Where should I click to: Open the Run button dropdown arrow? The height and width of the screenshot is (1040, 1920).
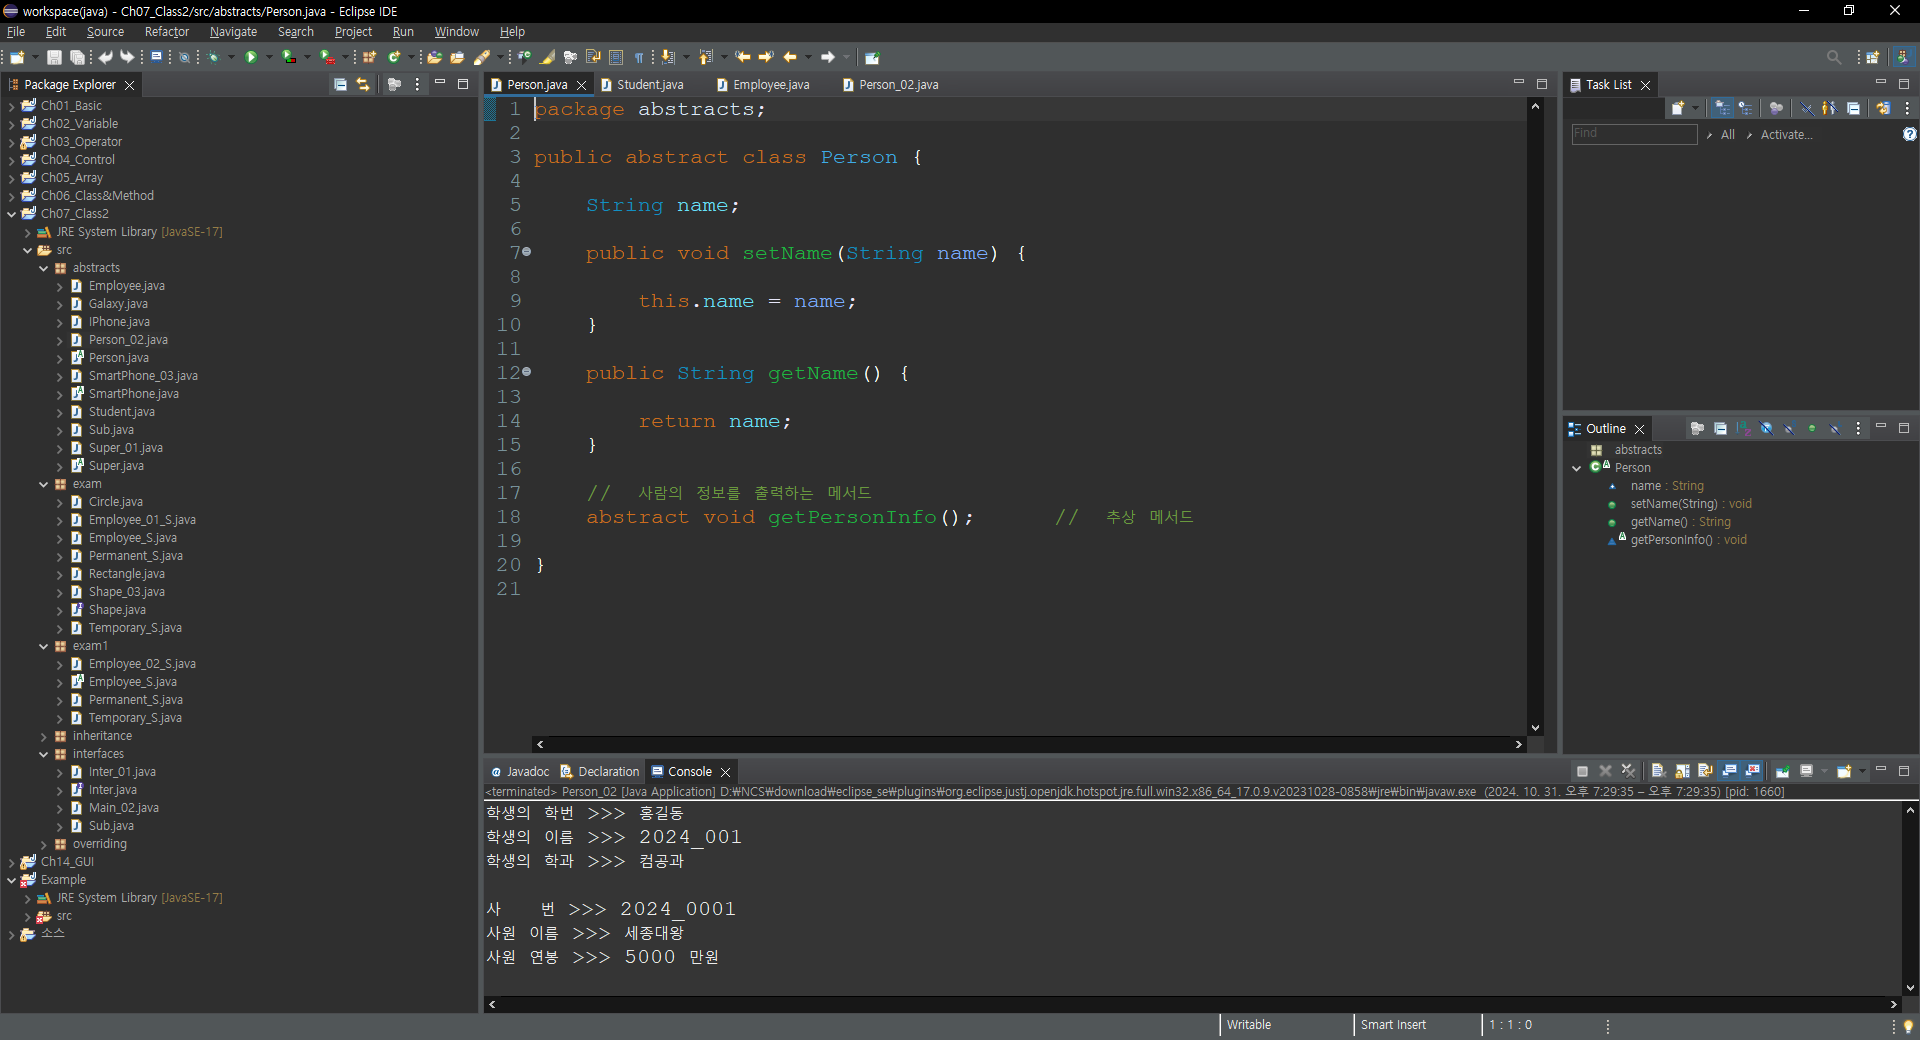pos(268,58)
